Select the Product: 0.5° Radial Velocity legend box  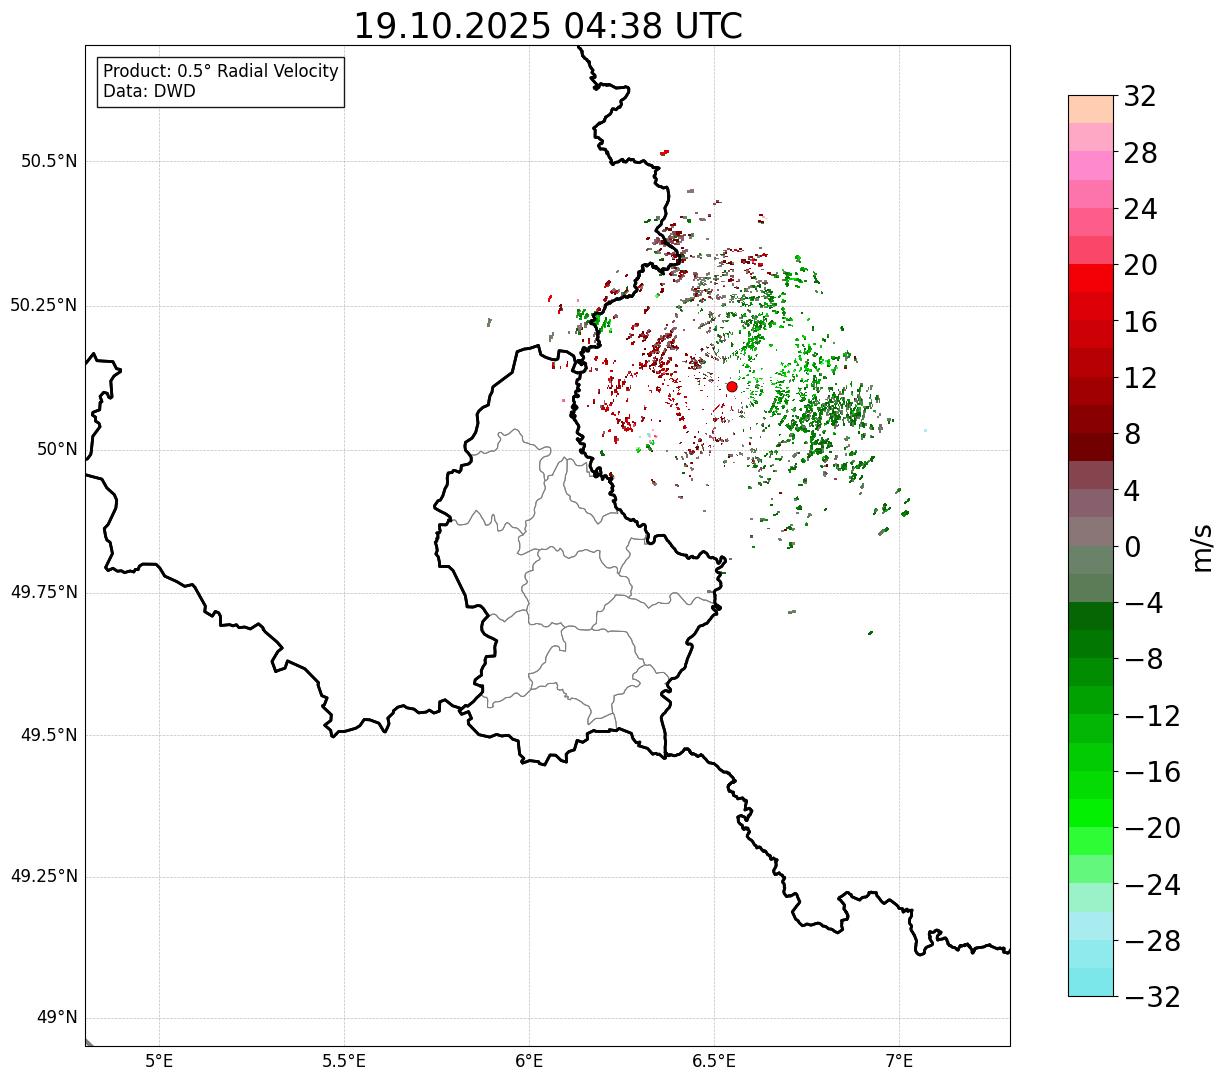221,82
